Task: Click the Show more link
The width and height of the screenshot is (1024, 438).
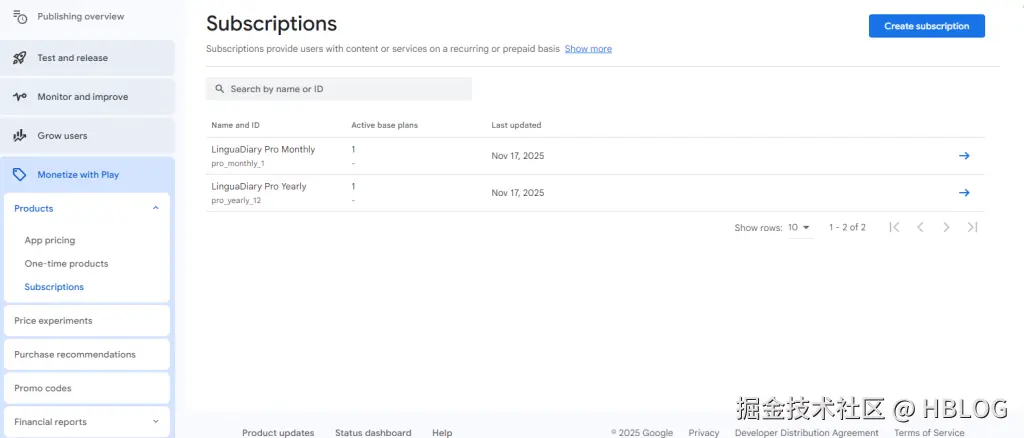Action: (x=588, y=49)
